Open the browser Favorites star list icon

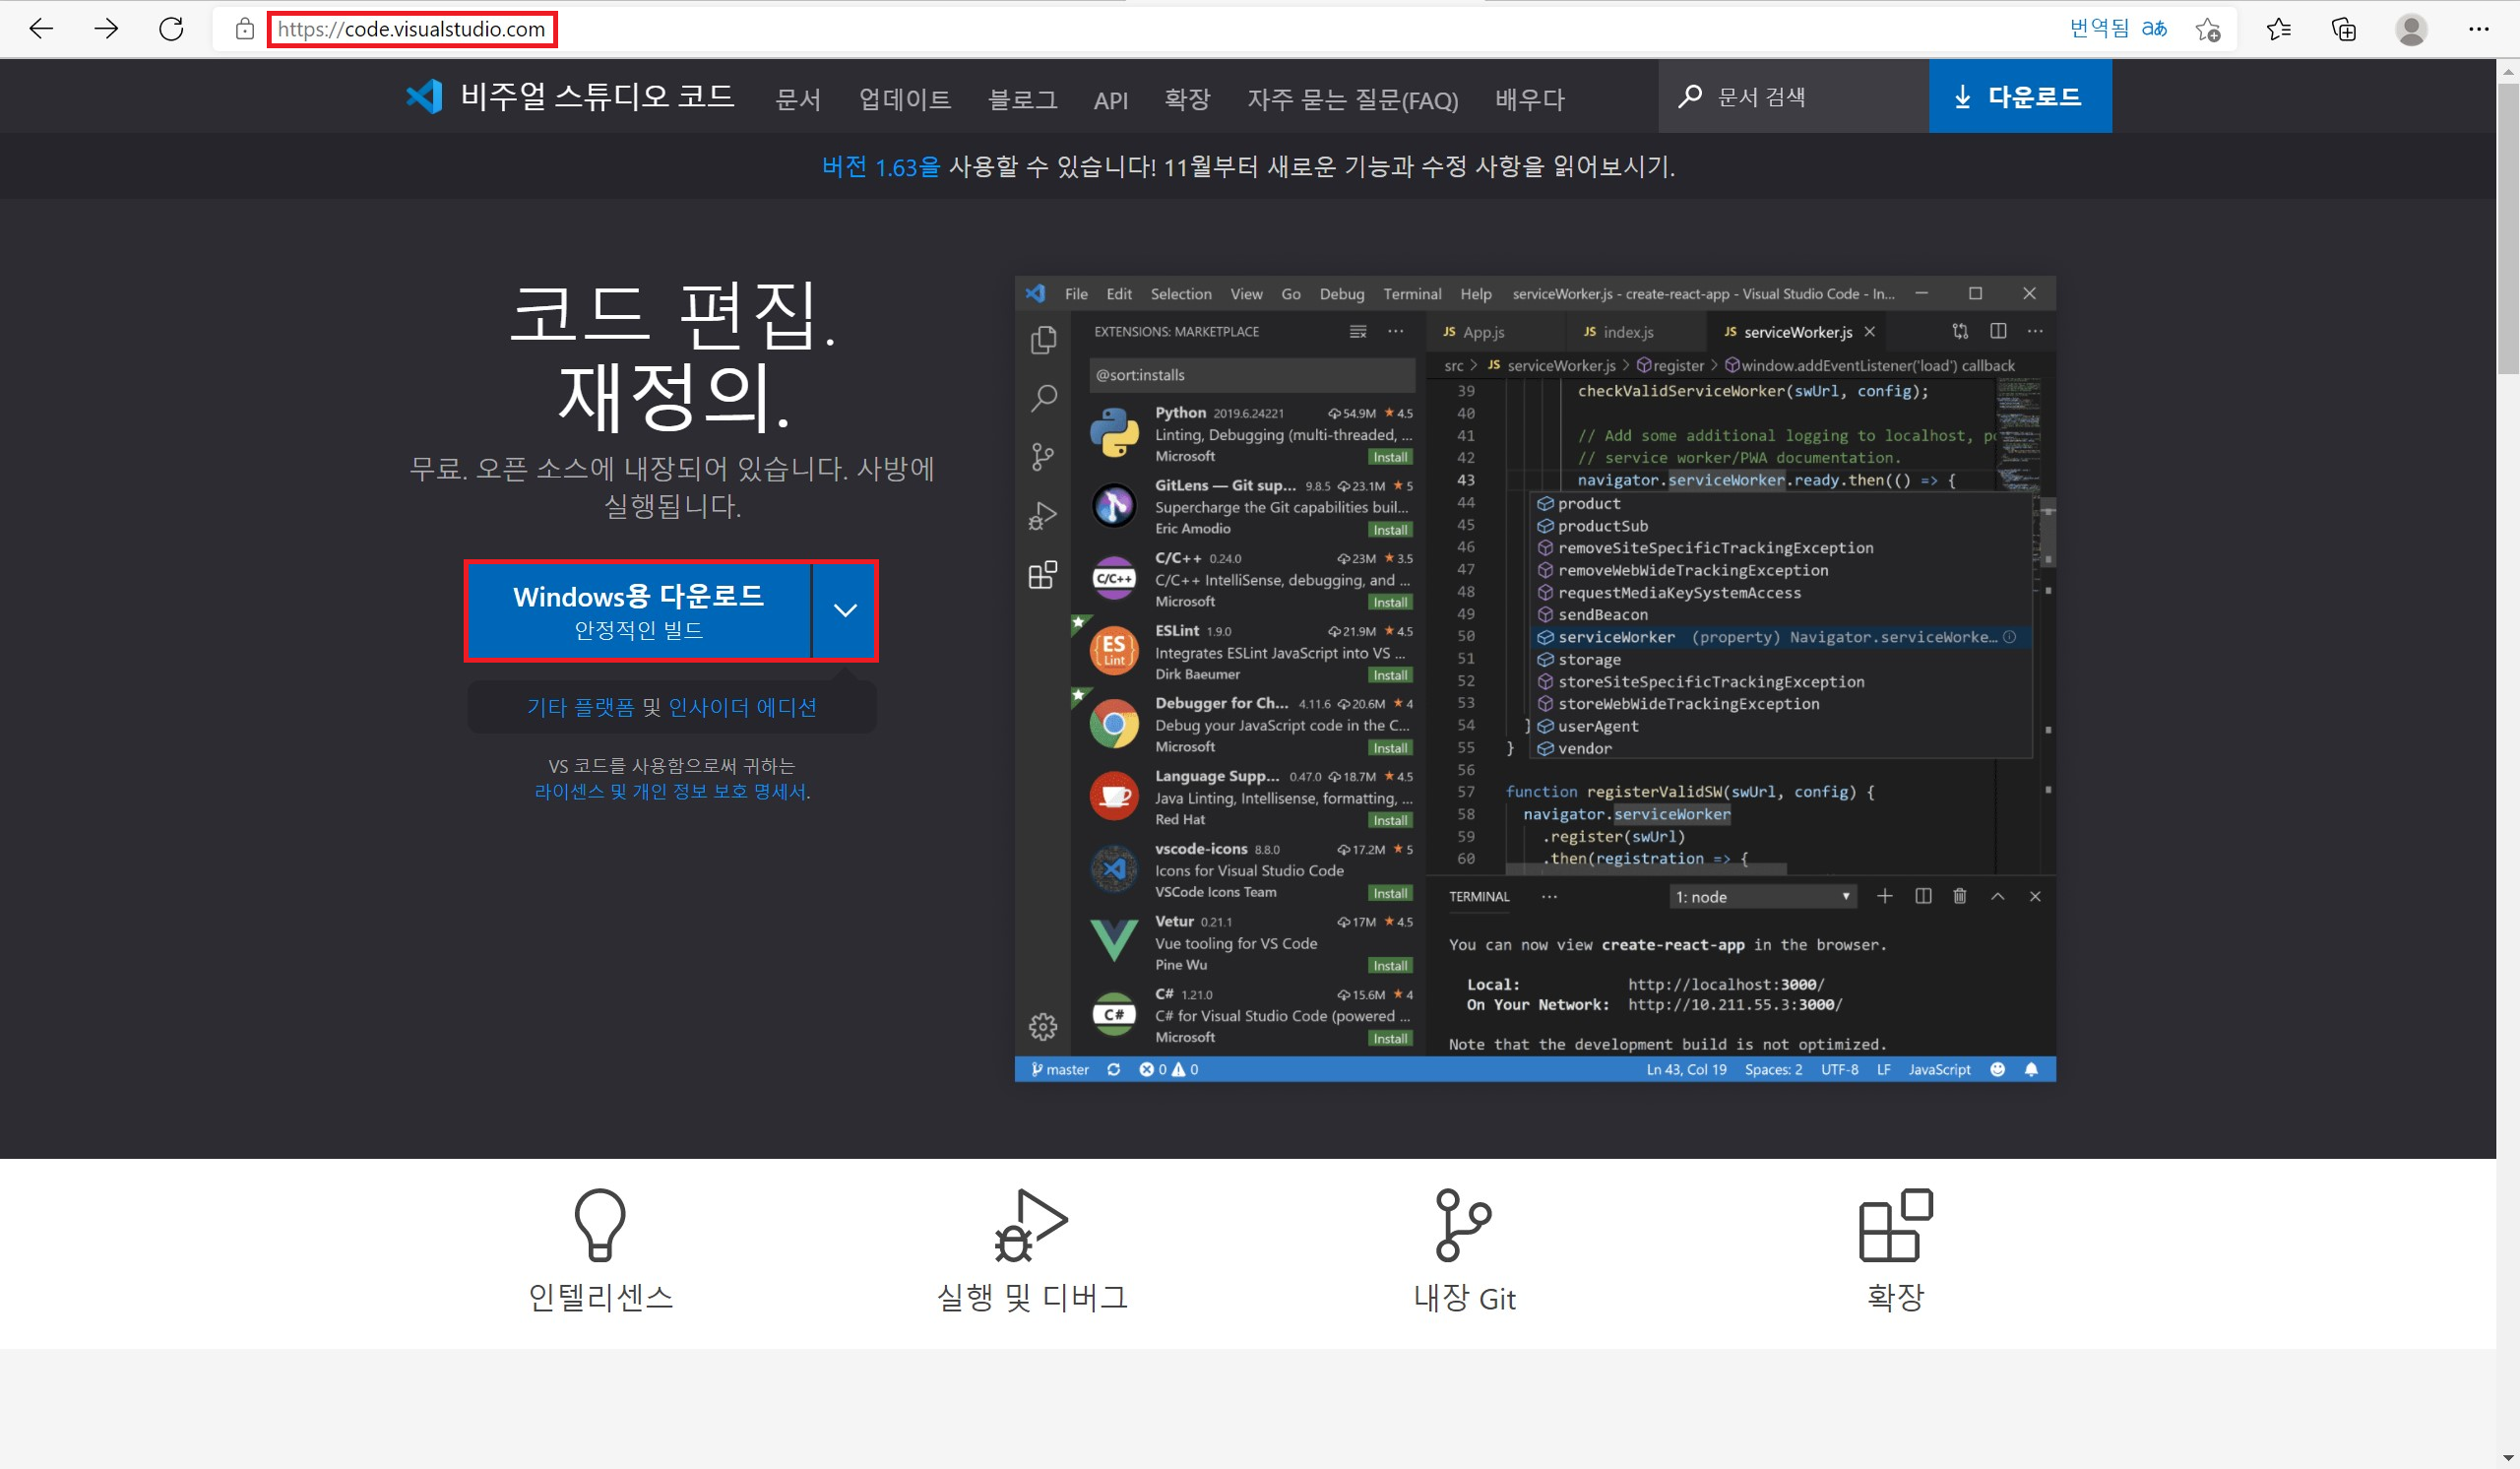(x=2279, y=29)
